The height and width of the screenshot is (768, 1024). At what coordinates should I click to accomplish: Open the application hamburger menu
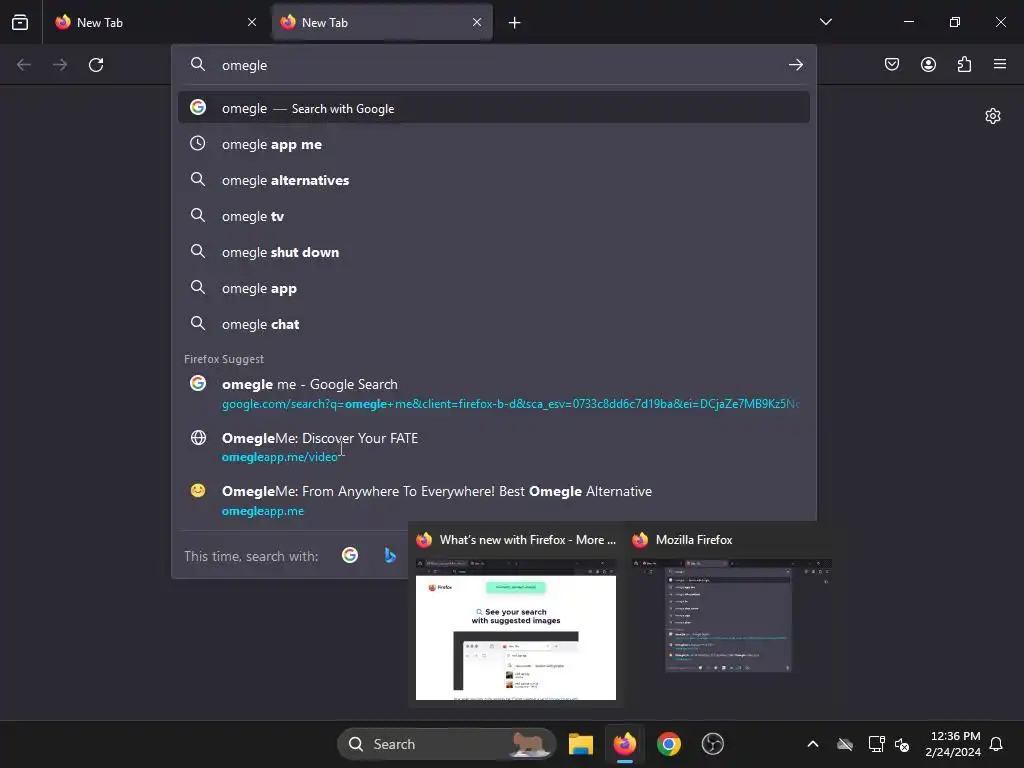click(1000, 64)
